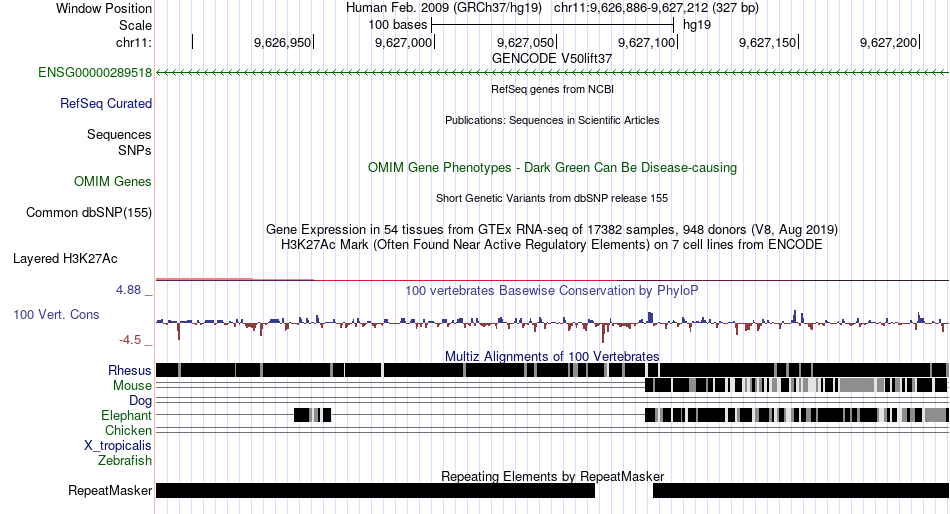
Task: Open the RefSeq Curated track label
Action: coord(105,104)
